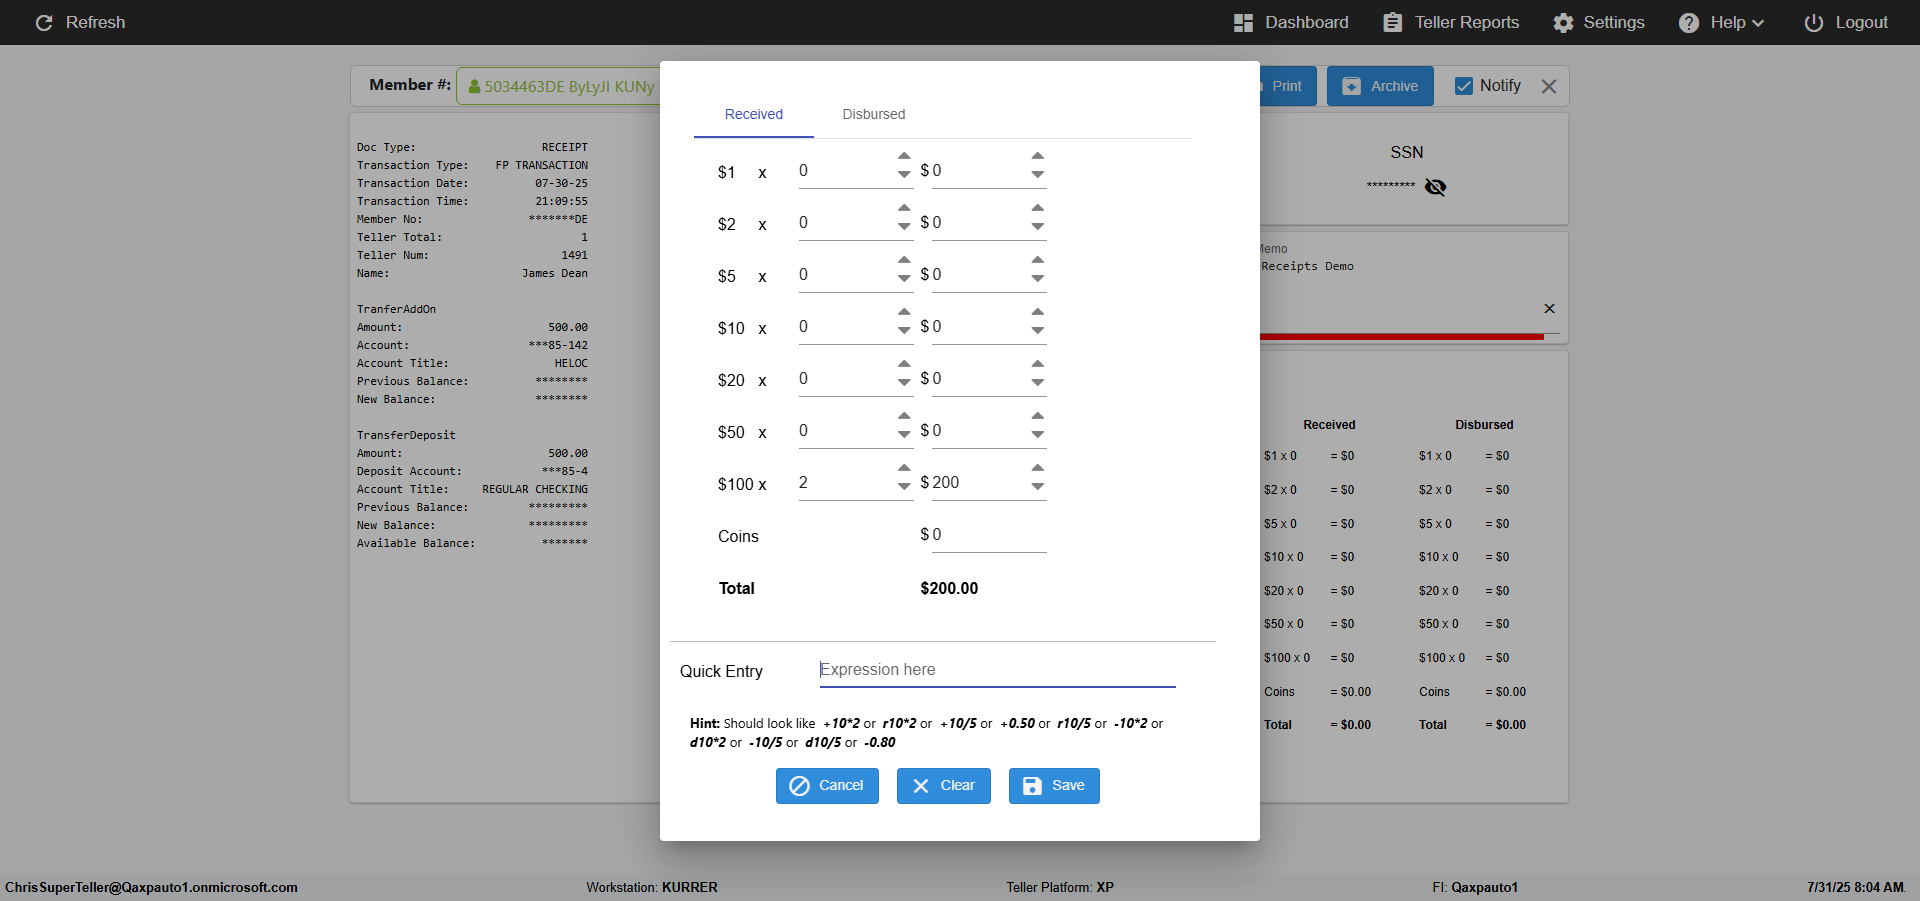This screenshot has width=1920, height=901.
Task: Expand the Help menu chevron
Action: click(1758, 23)
